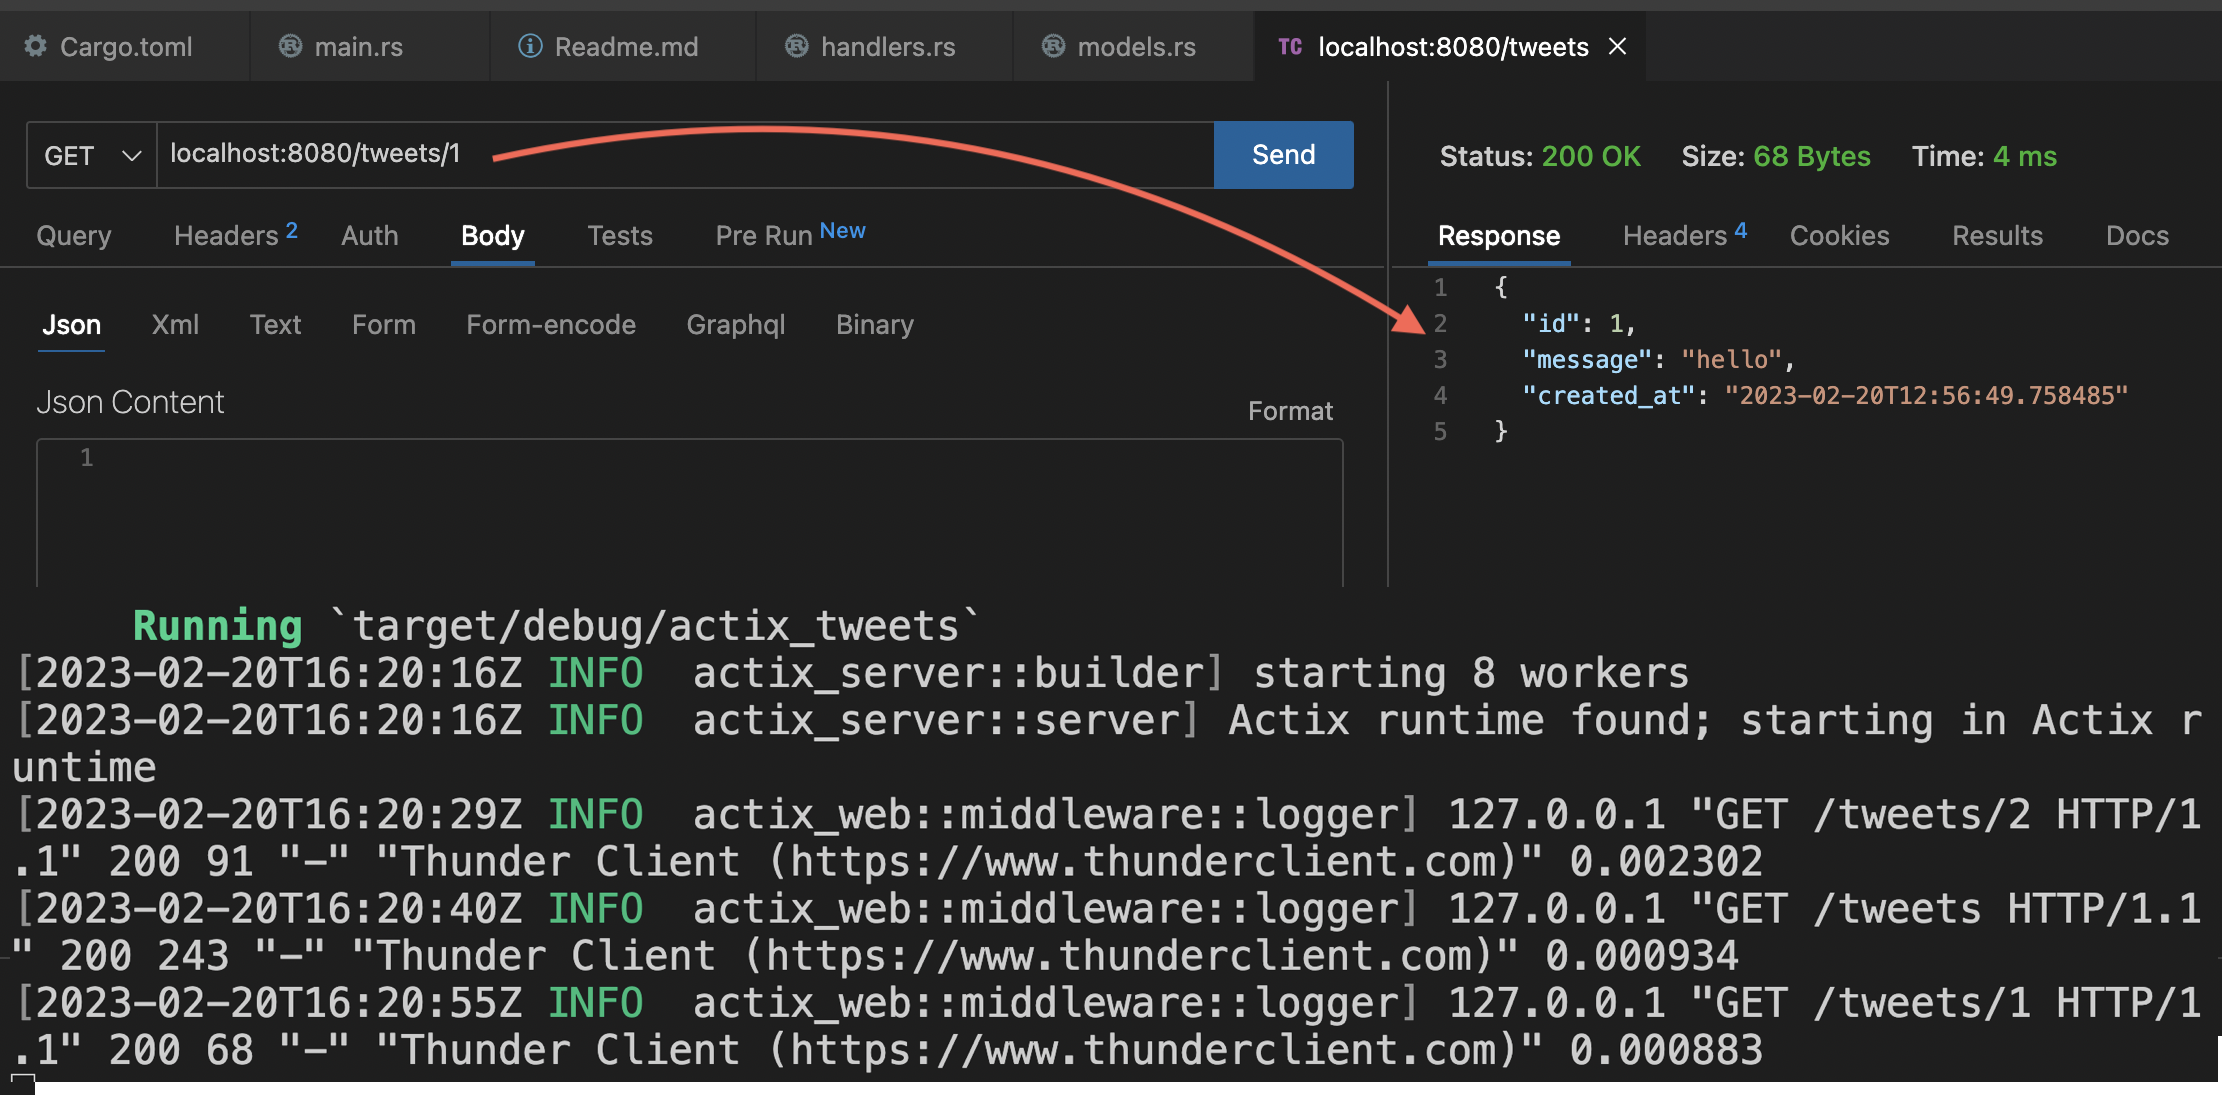The image size is (2222, 1095).
Task: Send the HTTP request
Action: 1283,155
